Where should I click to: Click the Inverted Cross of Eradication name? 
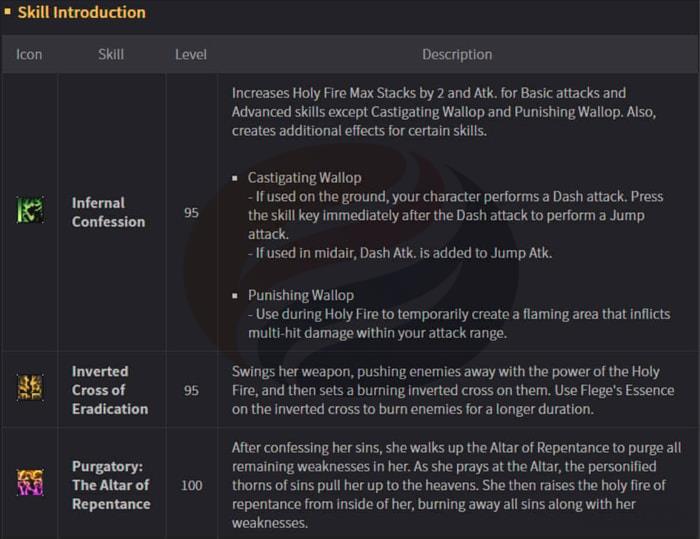109,390
